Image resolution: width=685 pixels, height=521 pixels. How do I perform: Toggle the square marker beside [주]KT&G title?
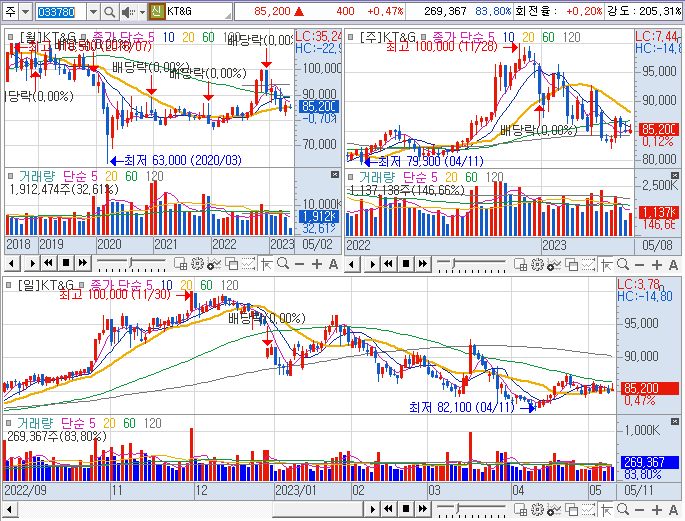pyautogui.click(x=350, y=38)
